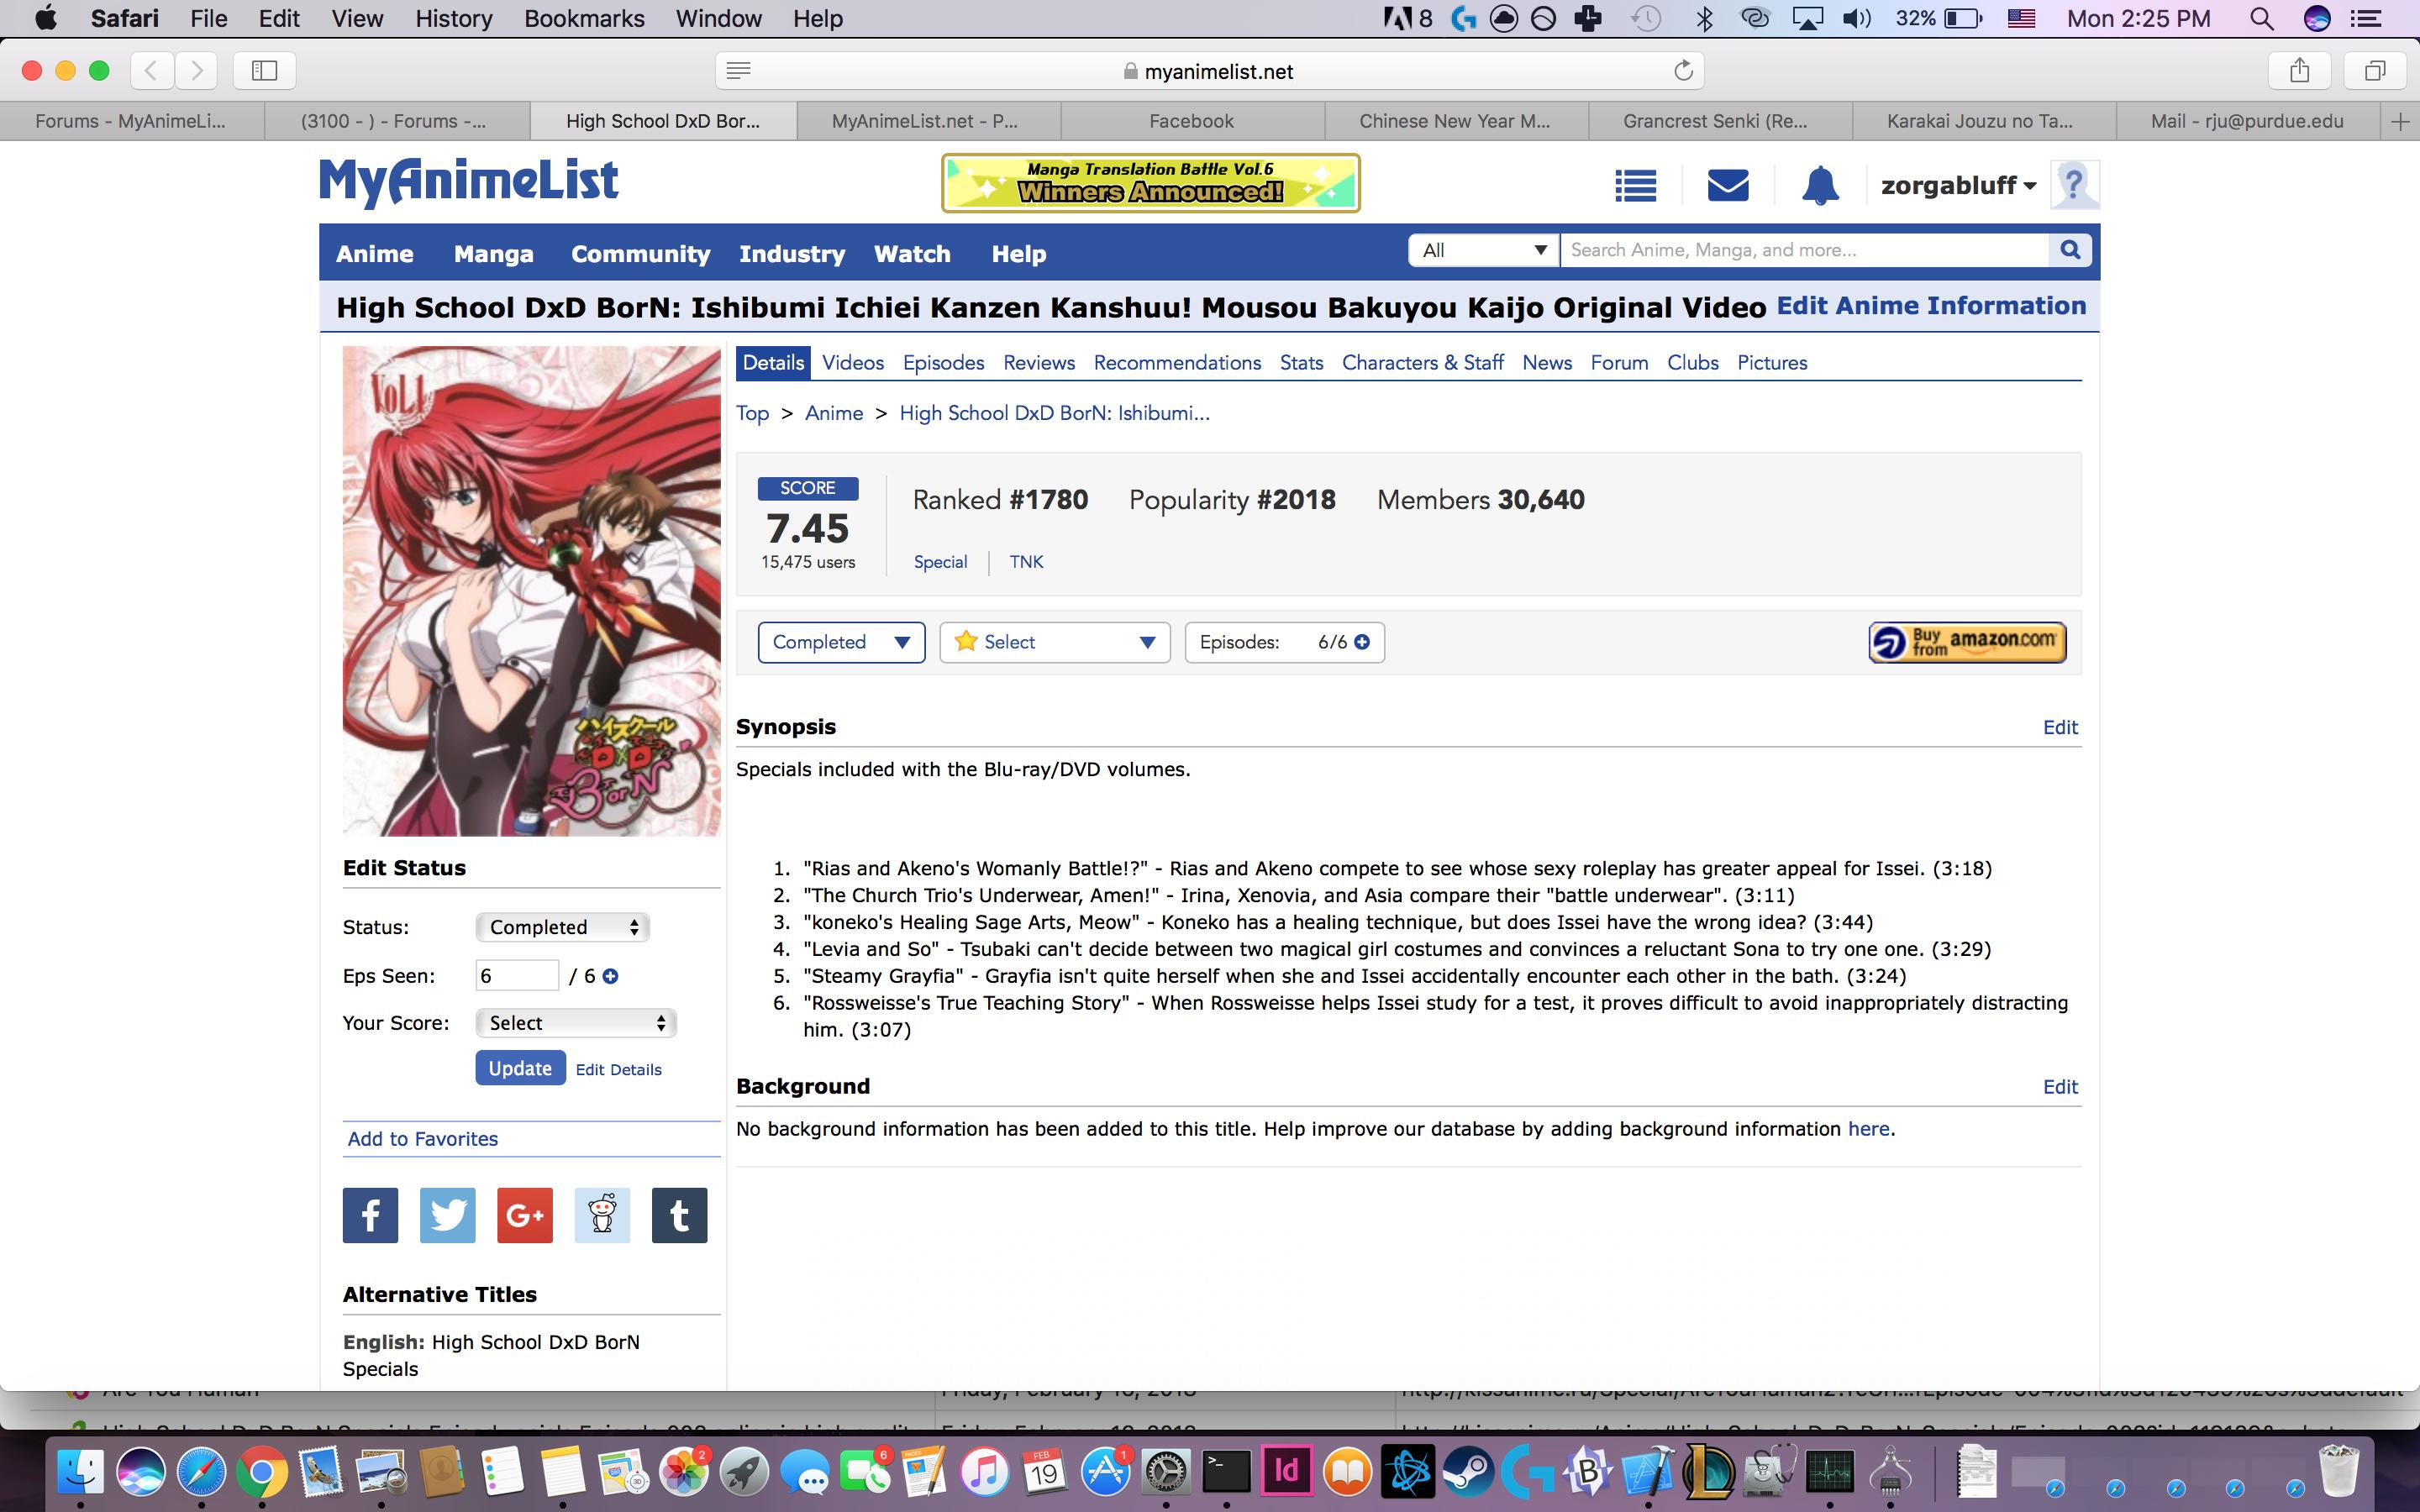Open the anime list icon in header

click(1635, 186)
